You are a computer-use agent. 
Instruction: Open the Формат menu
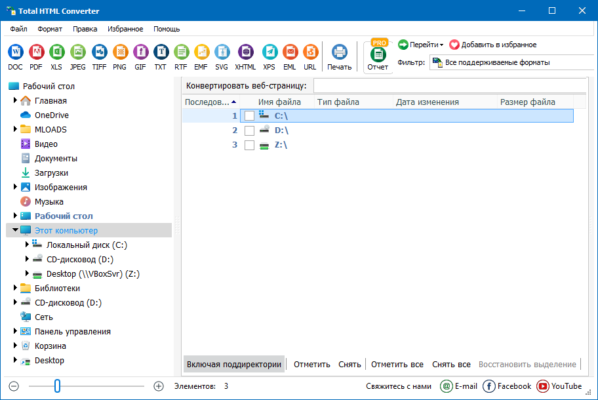[x=50, y=29]
